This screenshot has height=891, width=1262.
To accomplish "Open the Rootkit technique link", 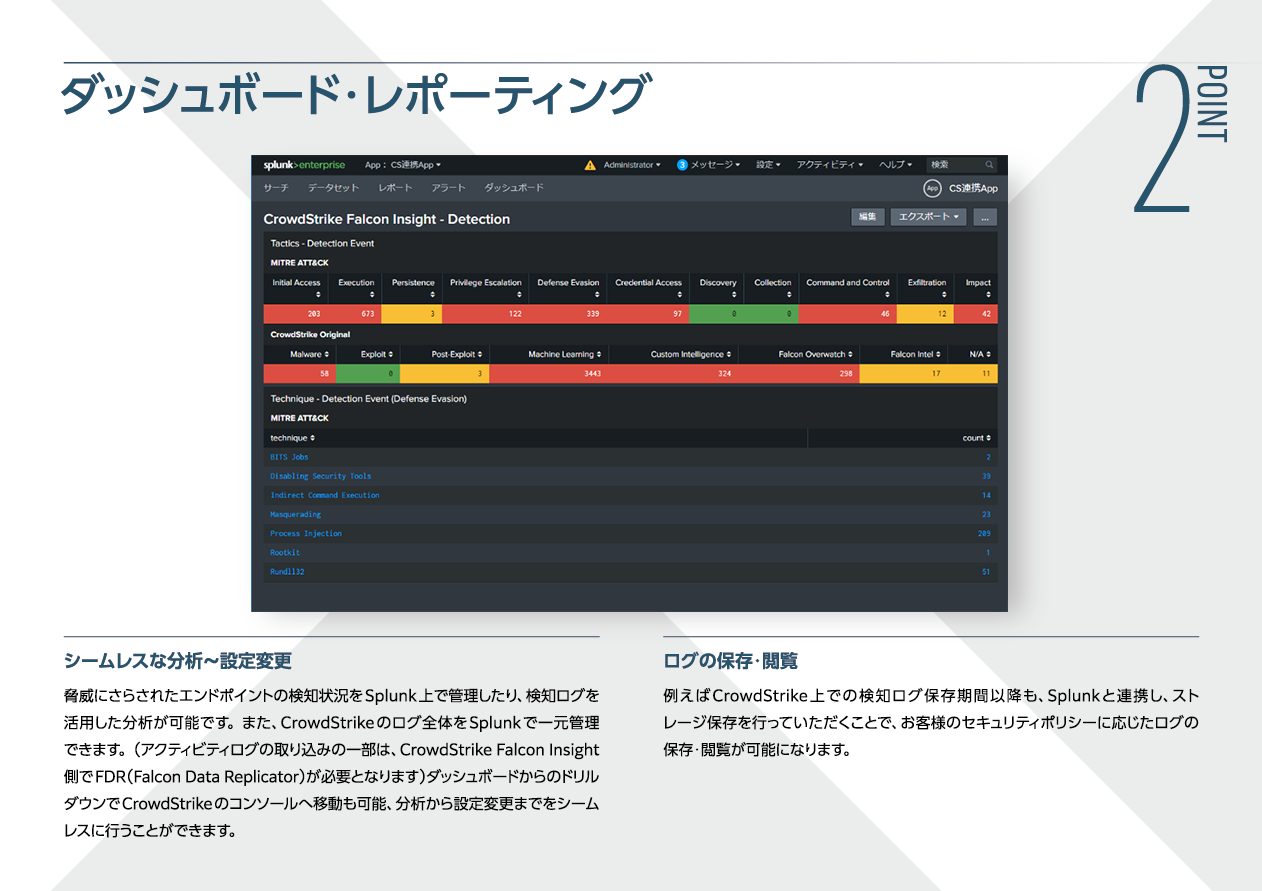I will 285,552.
